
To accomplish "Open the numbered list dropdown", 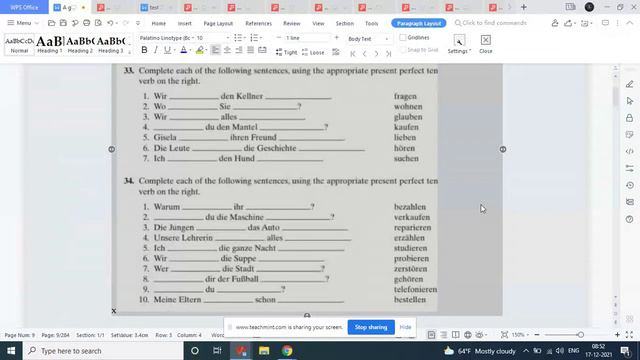I will pos(260,38).
